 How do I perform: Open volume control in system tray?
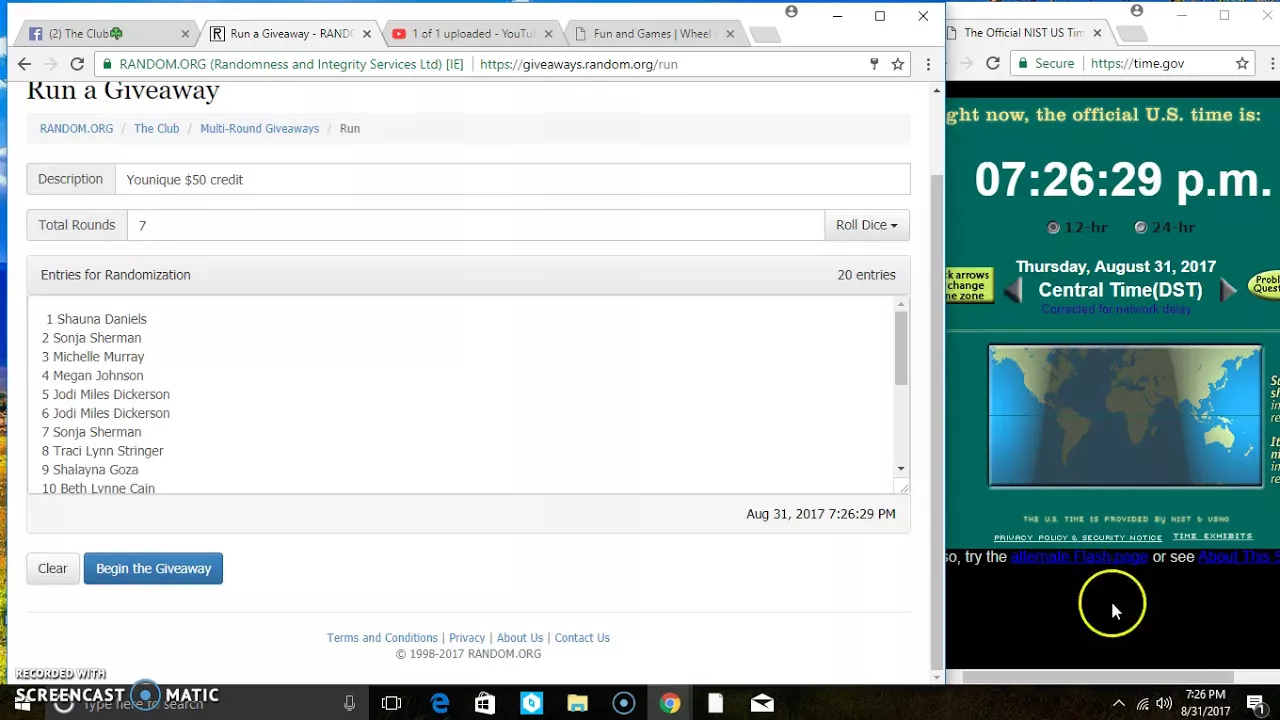pos(1163,703)
